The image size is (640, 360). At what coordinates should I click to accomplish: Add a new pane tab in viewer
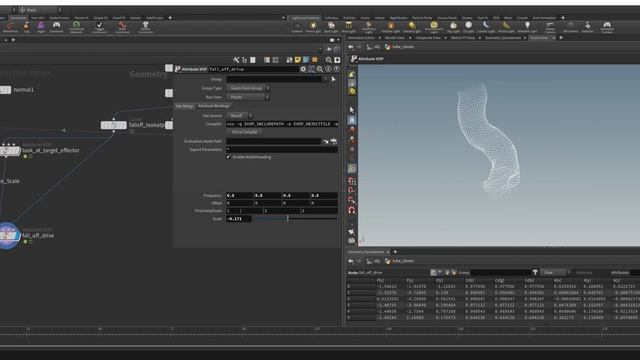[561, 38]
